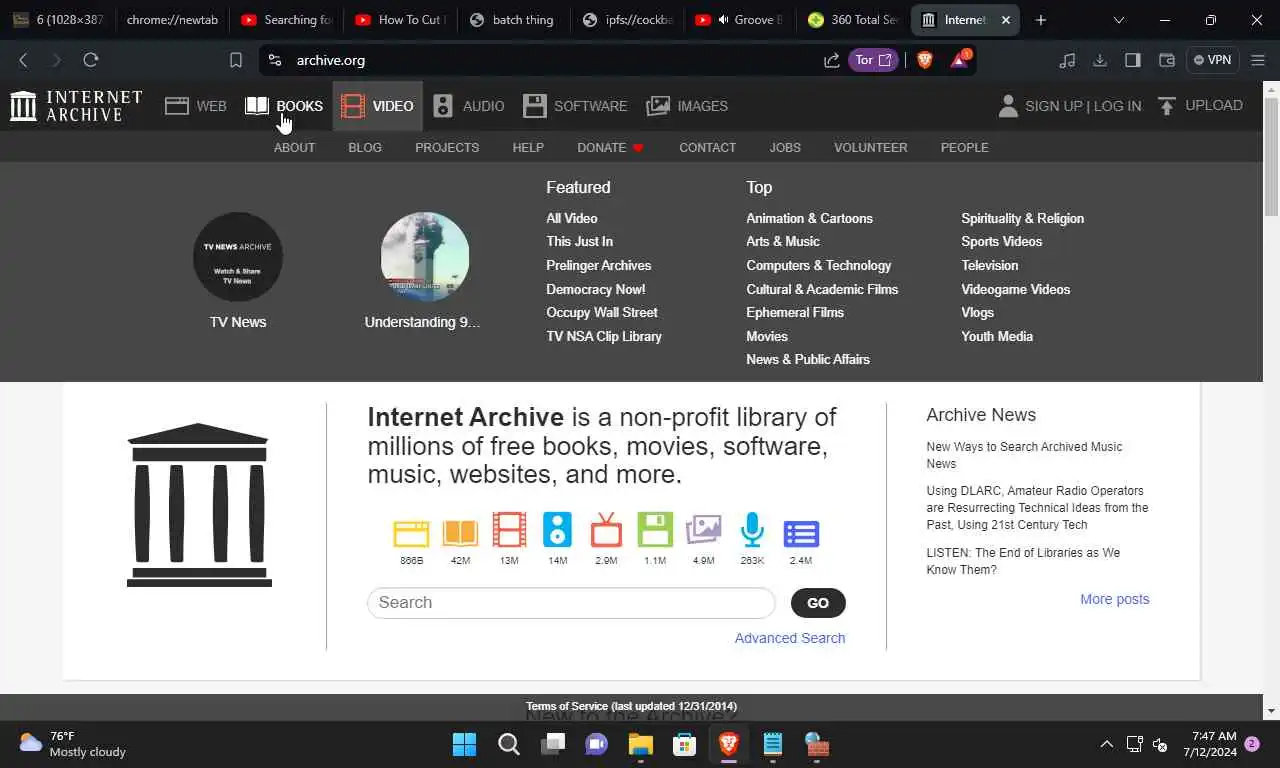Open the BLOG menu item

(x=365, y=147)
